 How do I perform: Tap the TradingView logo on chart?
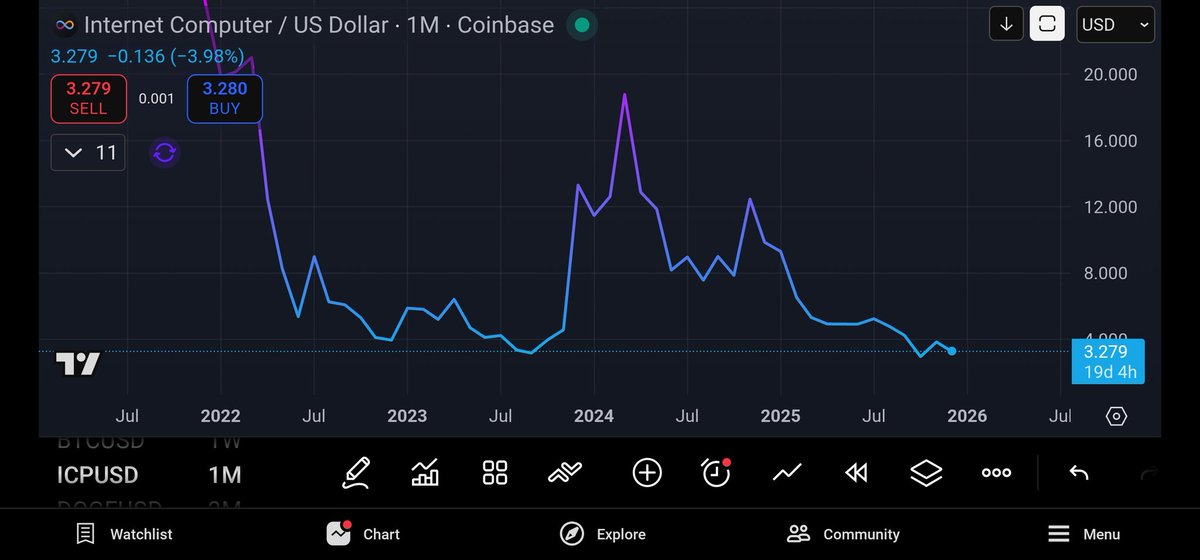point(77,364)
